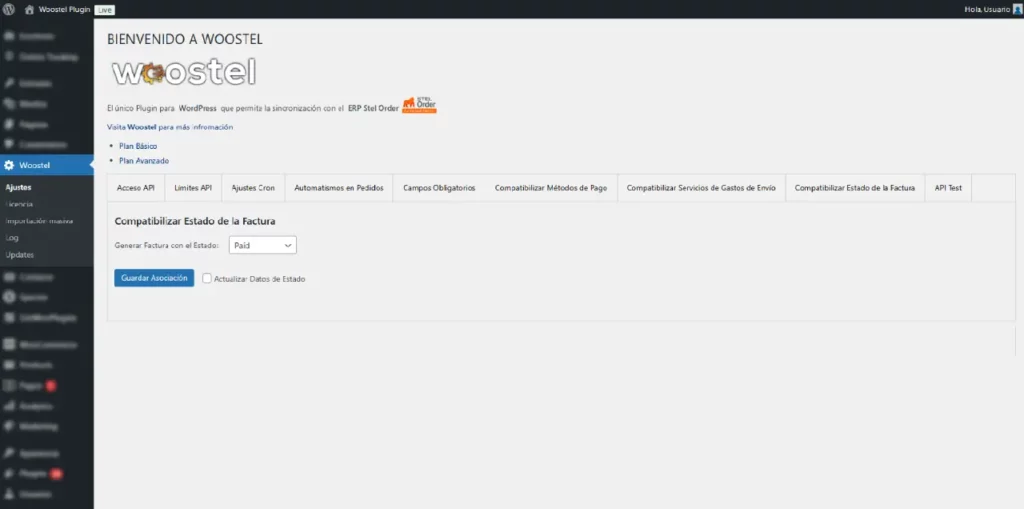This screenshot has height=509, width=1024.
Task: Click the Guardar Asociación button
Action: tap(154, 278)
